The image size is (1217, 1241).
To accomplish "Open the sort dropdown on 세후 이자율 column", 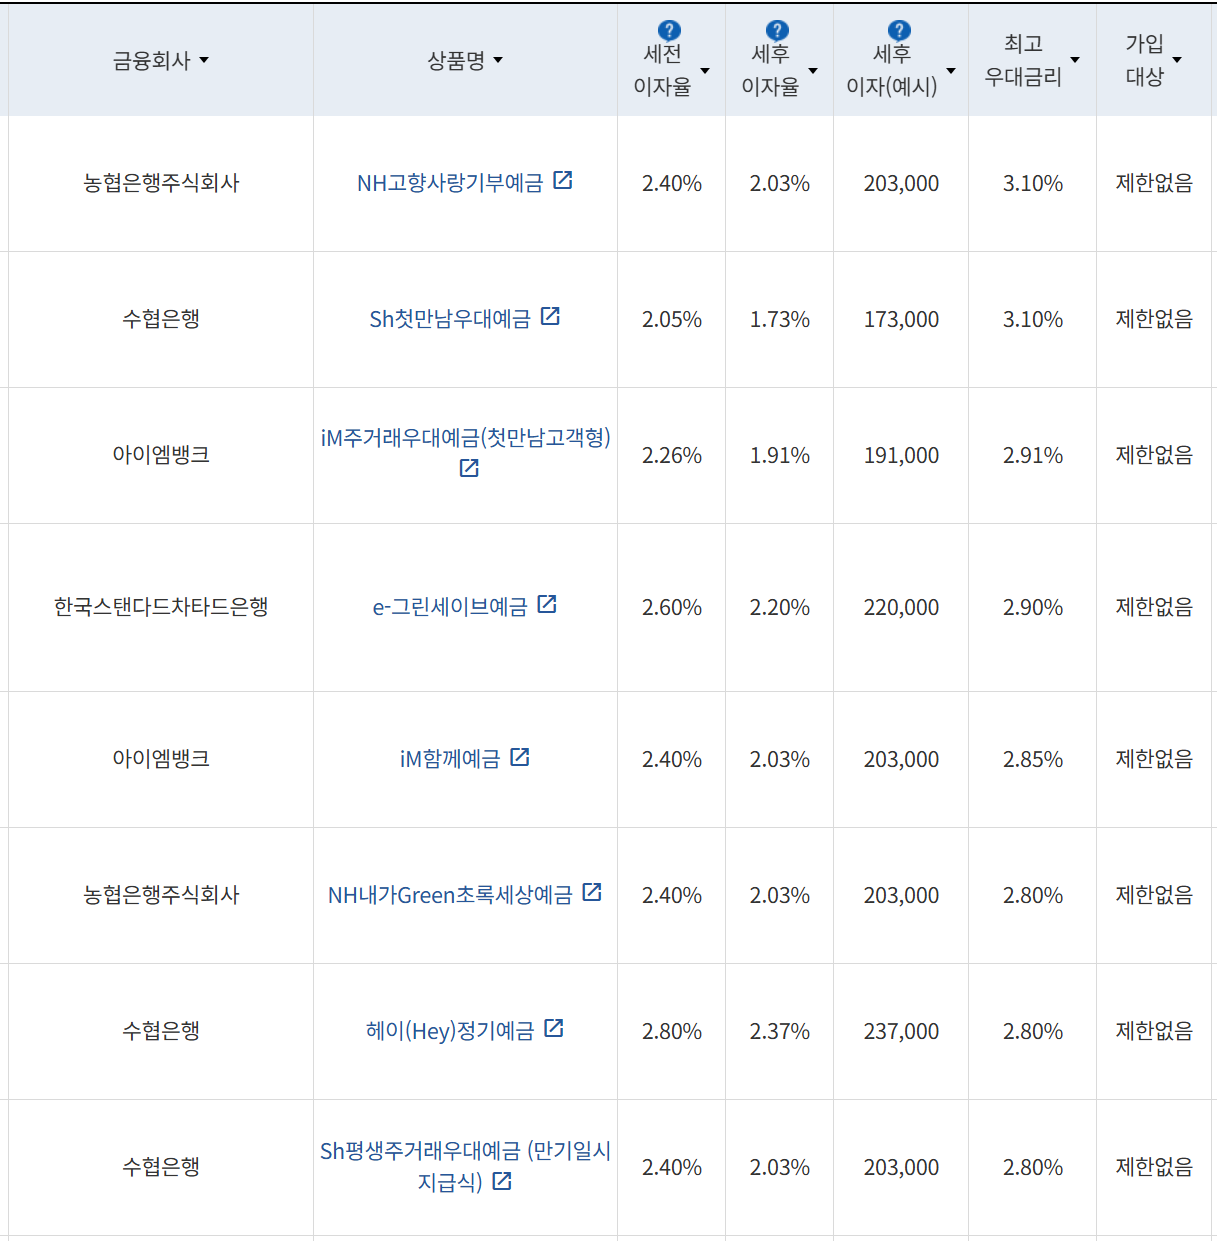I will point(813,72).
